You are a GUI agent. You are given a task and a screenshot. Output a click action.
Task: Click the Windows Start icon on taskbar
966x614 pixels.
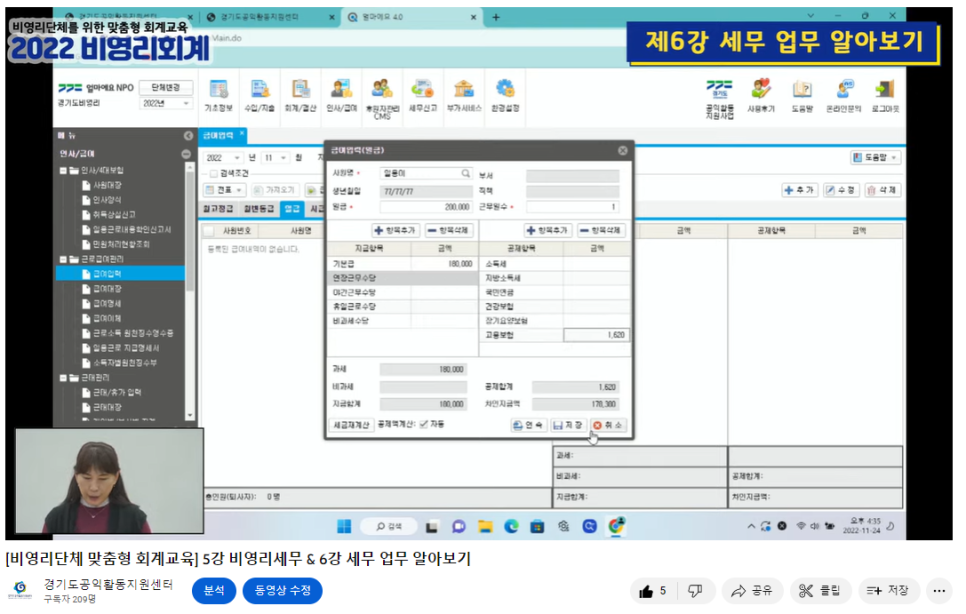point(344,526)
